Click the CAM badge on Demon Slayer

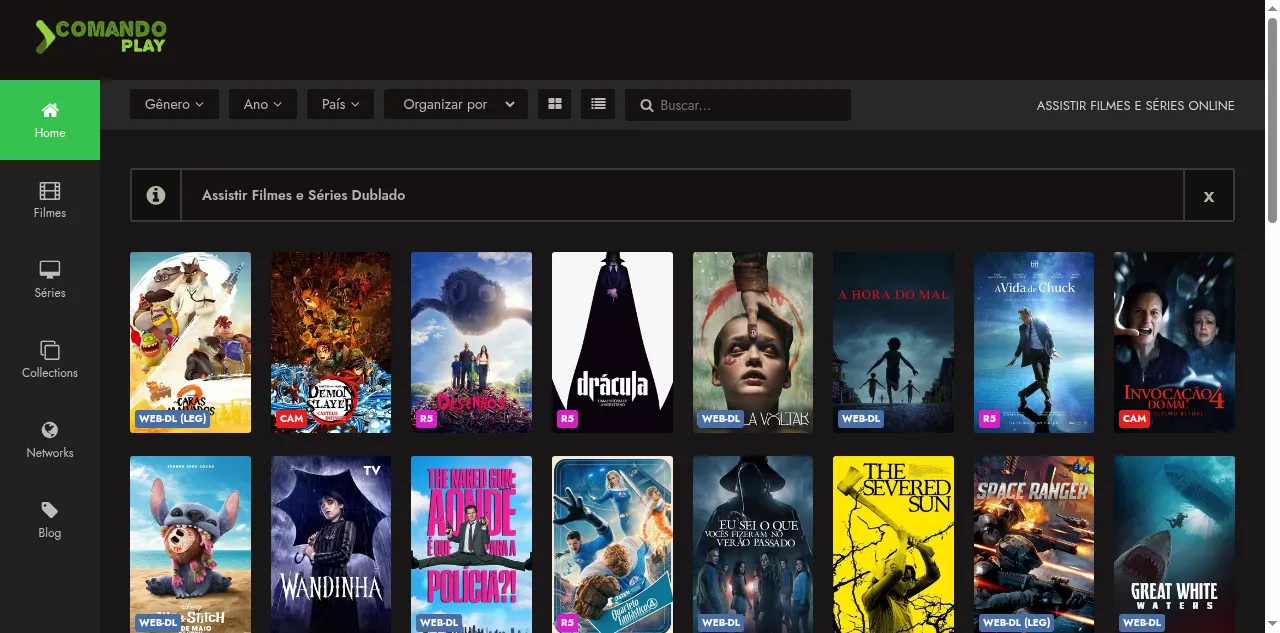tap(291, 418)
